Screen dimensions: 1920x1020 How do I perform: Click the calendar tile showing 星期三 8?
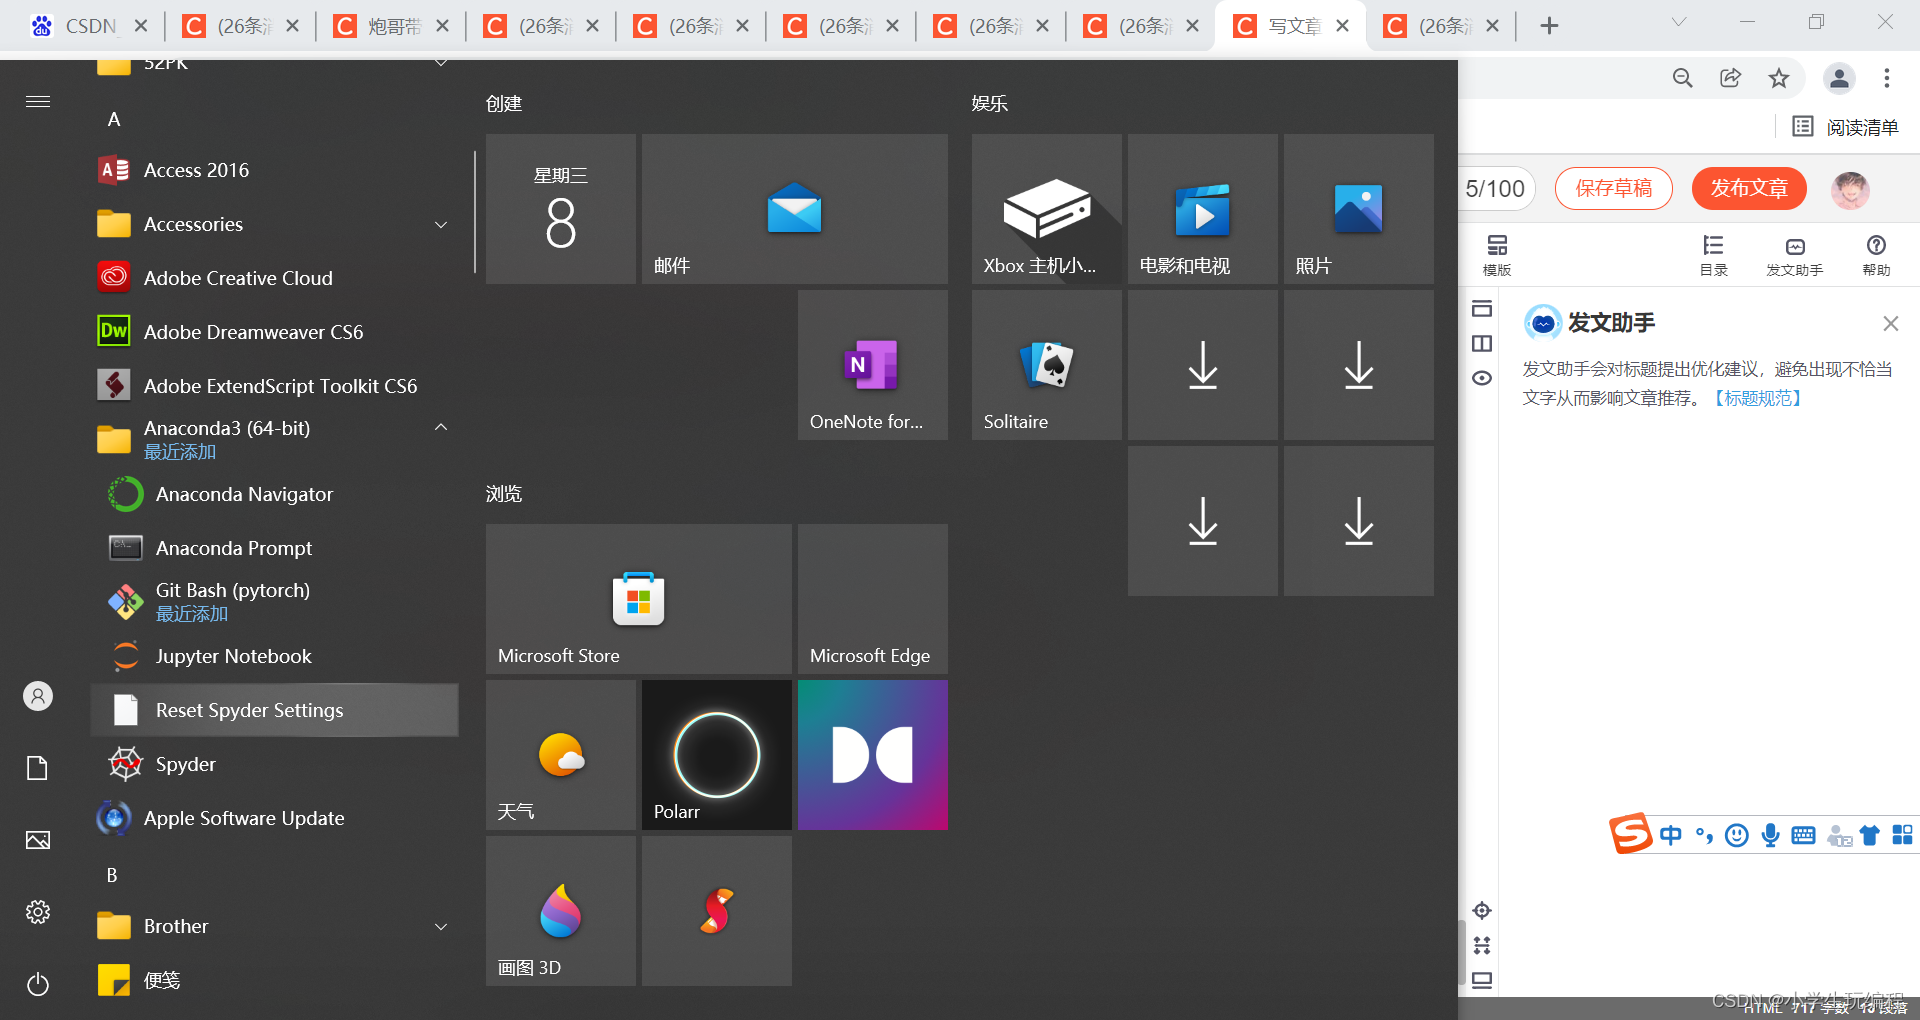tap(561, 209)
